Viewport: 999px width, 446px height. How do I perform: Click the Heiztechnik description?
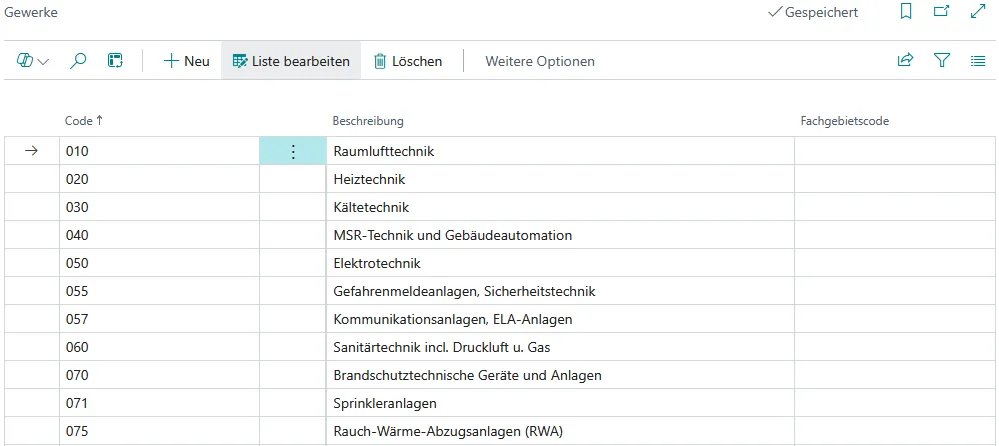click(x=370, y=179)
